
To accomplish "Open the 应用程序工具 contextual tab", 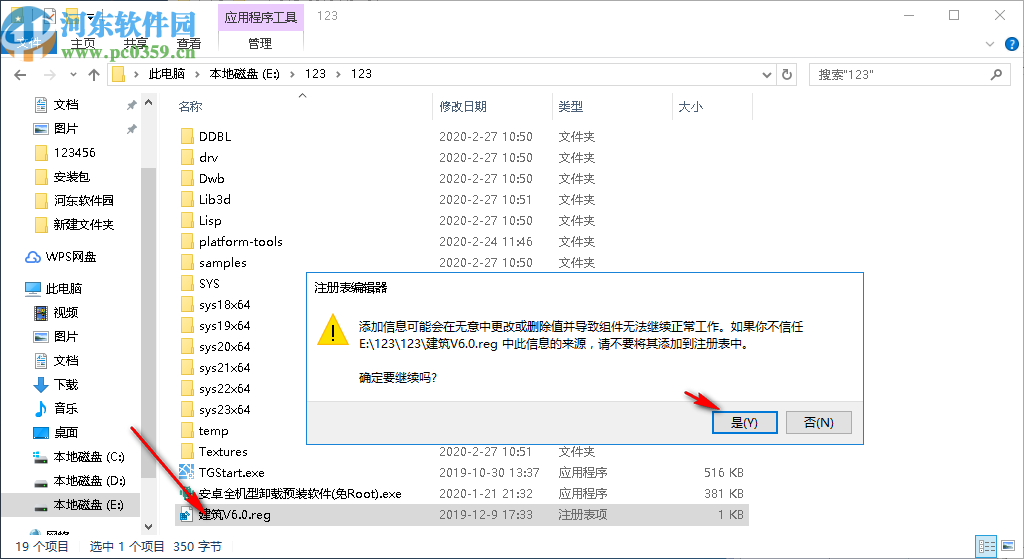I will pyautogui.click(x=261, y=17).
